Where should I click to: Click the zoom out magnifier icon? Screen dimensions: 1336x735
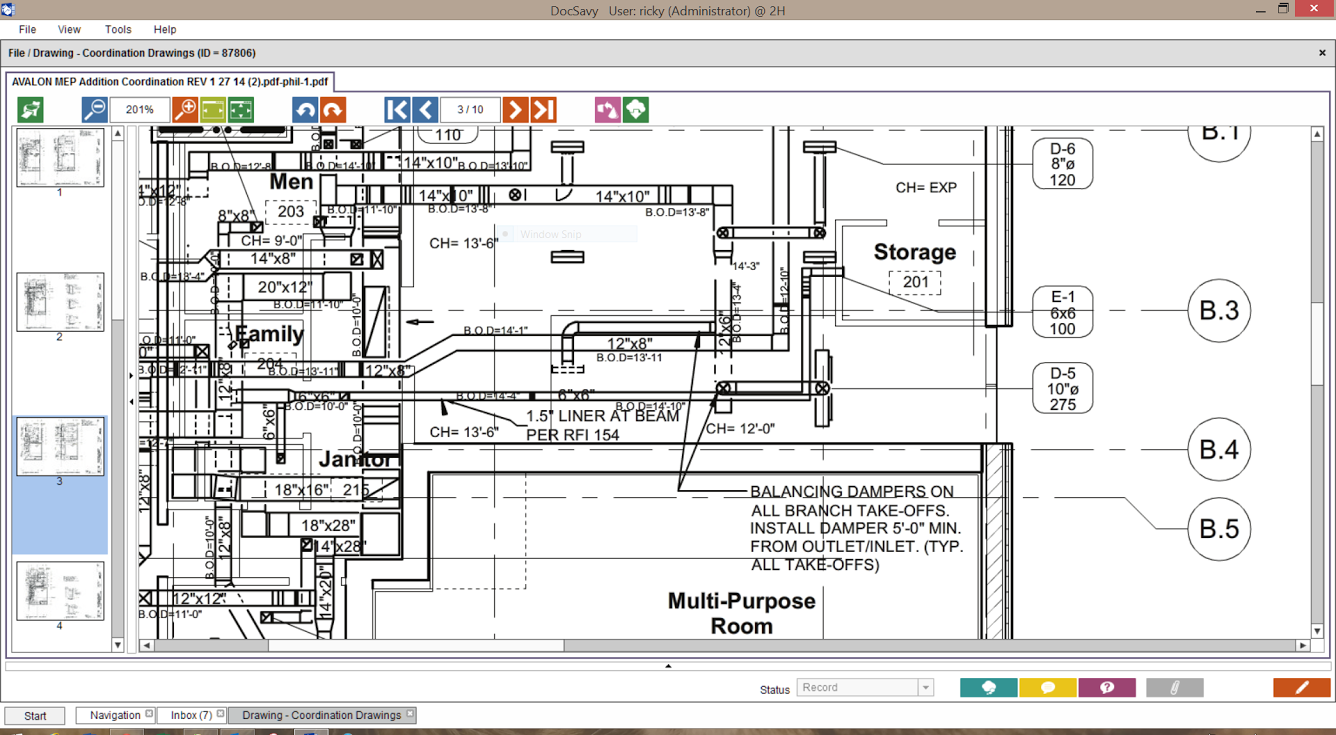95,110
